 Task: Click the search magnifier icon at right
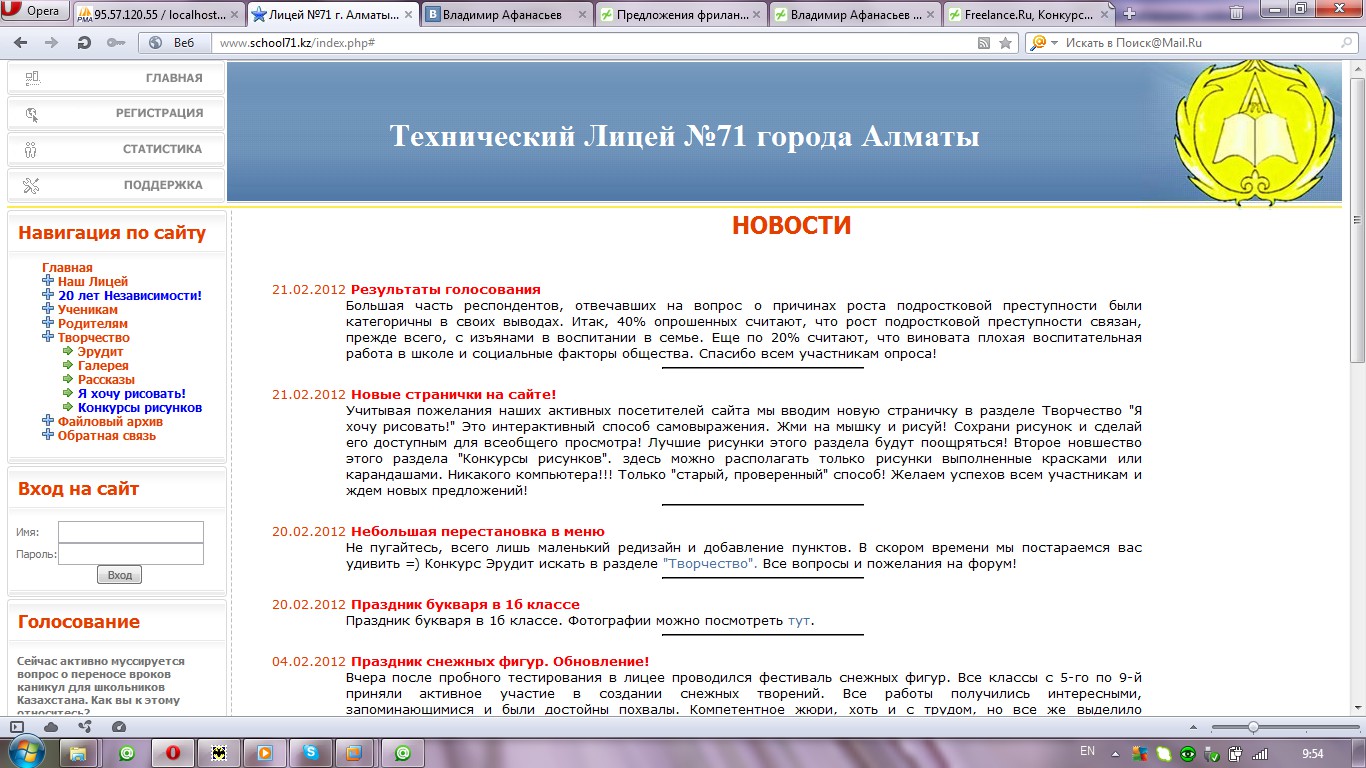(1346, 43)
